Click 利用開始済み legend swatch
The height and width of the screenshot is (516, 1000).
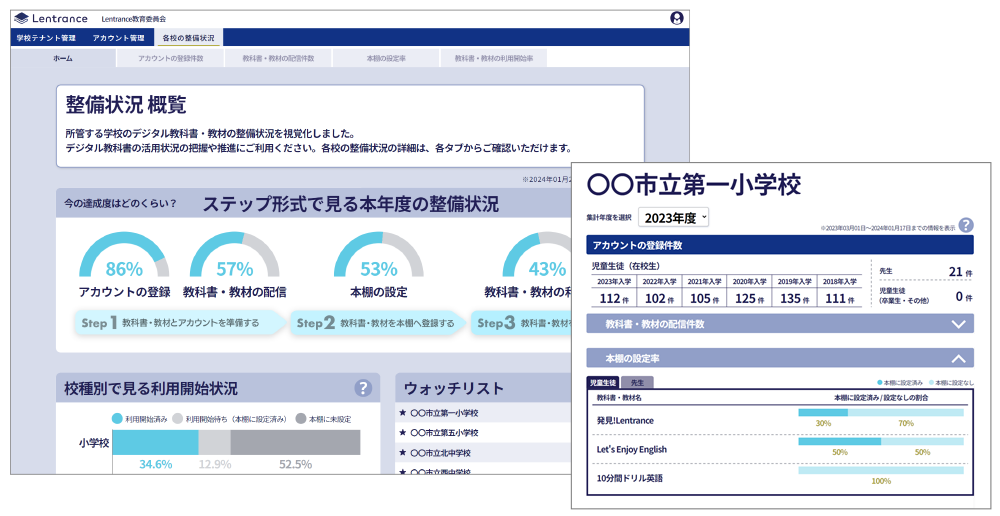point(117,419)
